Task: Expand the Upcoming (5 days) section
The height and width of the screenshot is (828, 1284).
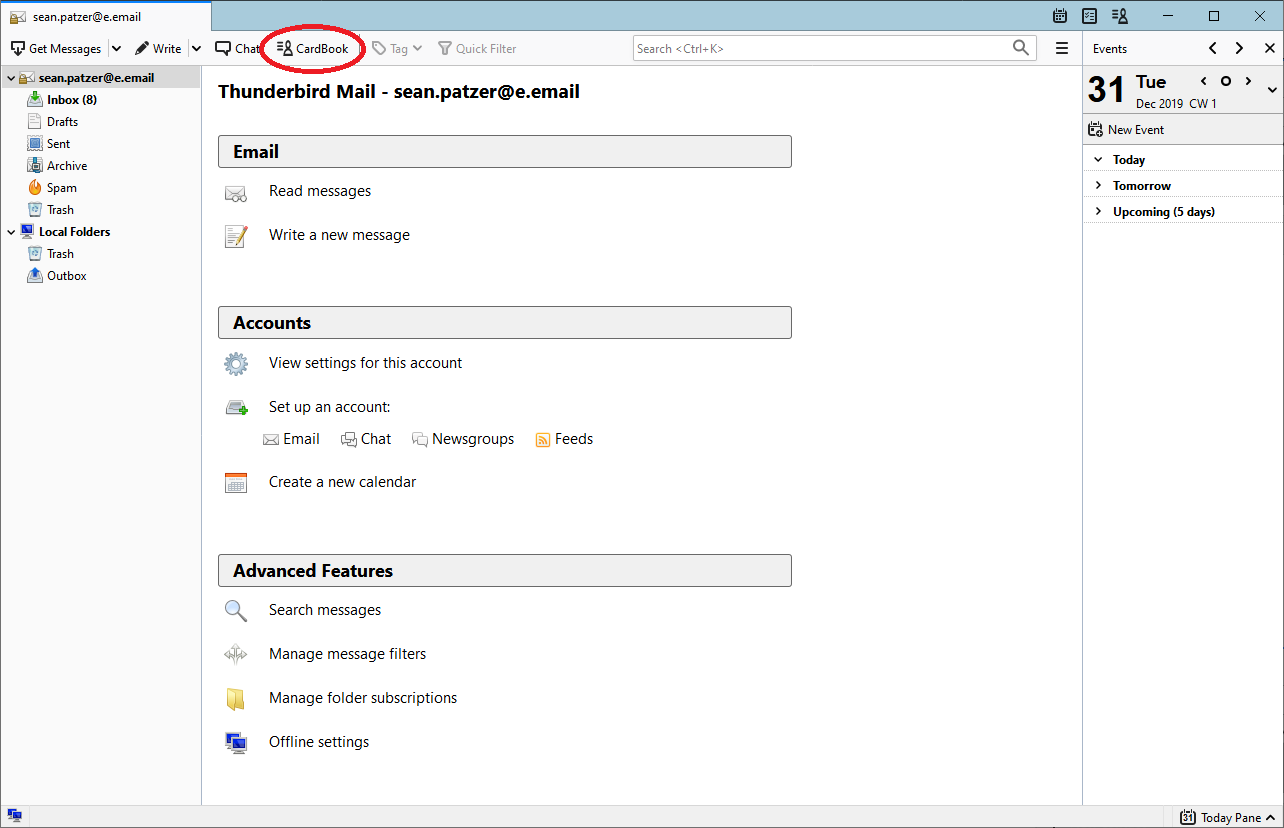Action: click(x=1098, y=212)
